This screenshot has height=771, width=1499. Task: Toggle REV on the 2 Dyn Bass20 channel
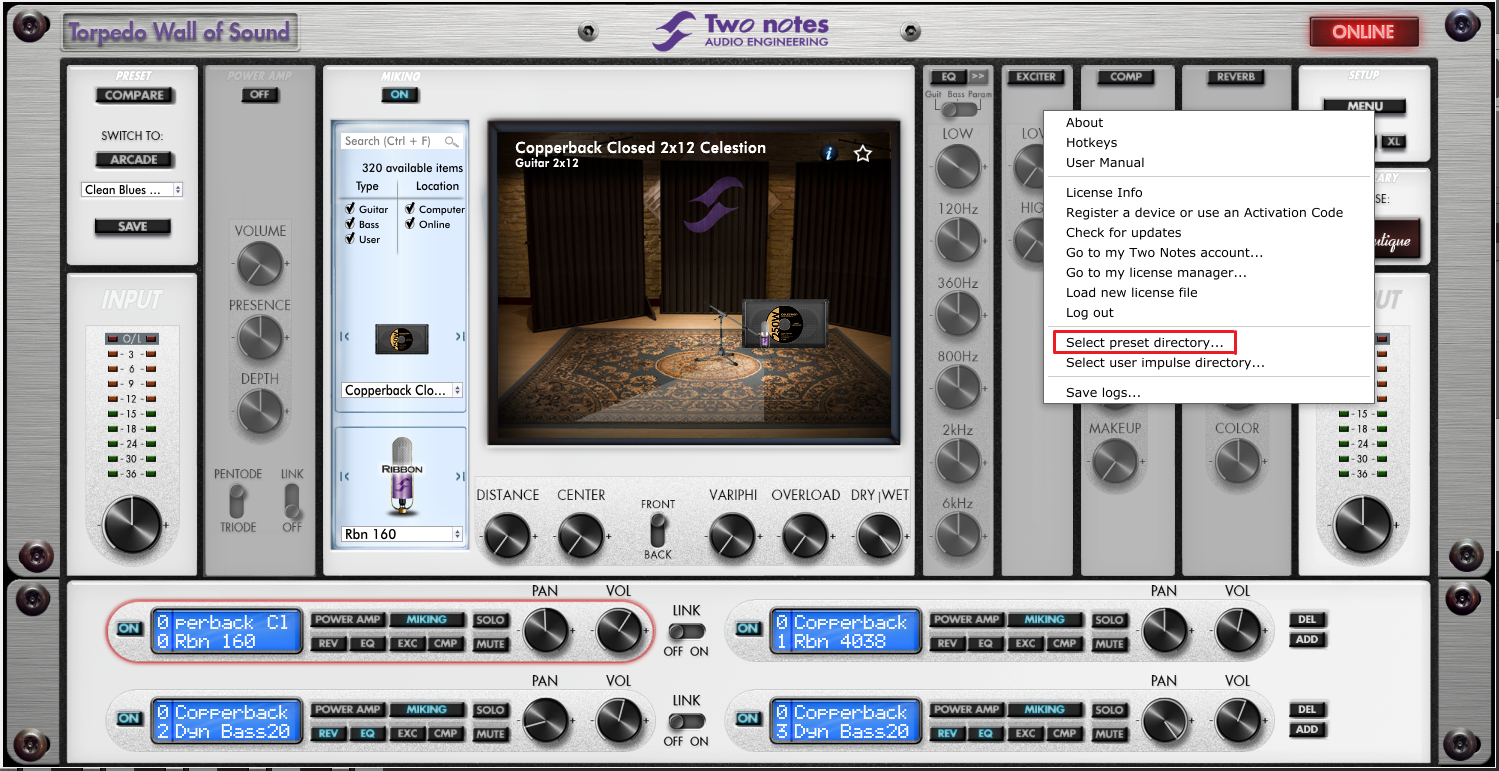[x=328, y=734]
